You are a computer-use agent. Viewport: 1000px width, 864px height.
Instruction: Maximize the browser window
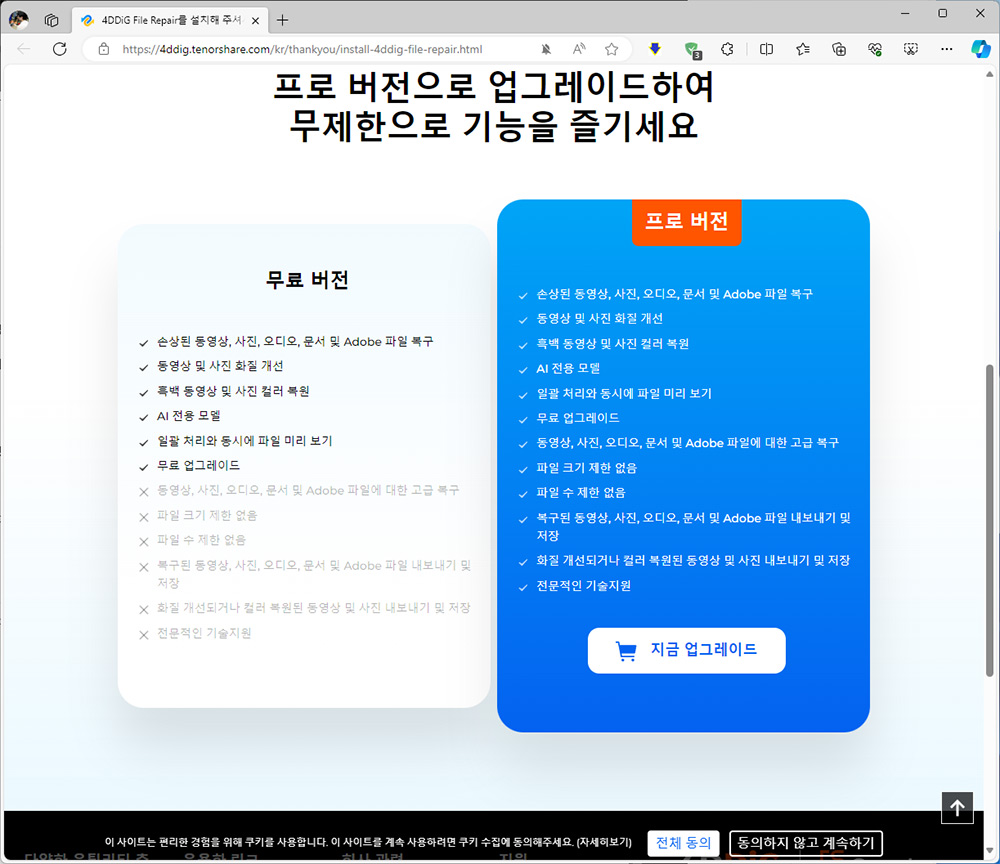click(x=943, y=13)
